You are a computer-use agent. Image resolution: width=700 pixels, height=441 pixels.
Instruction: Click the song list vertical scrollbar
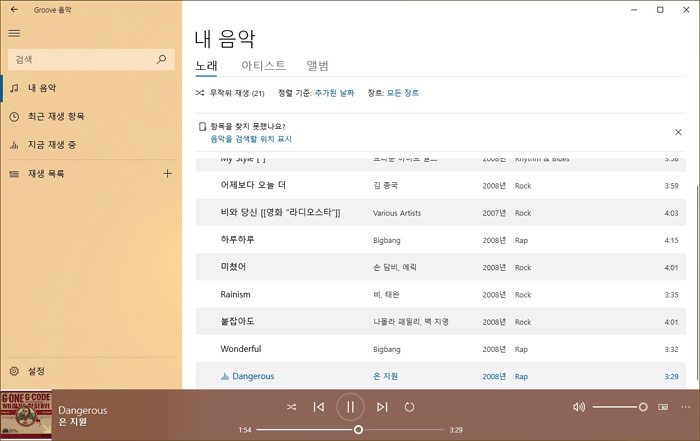point(697,281)
